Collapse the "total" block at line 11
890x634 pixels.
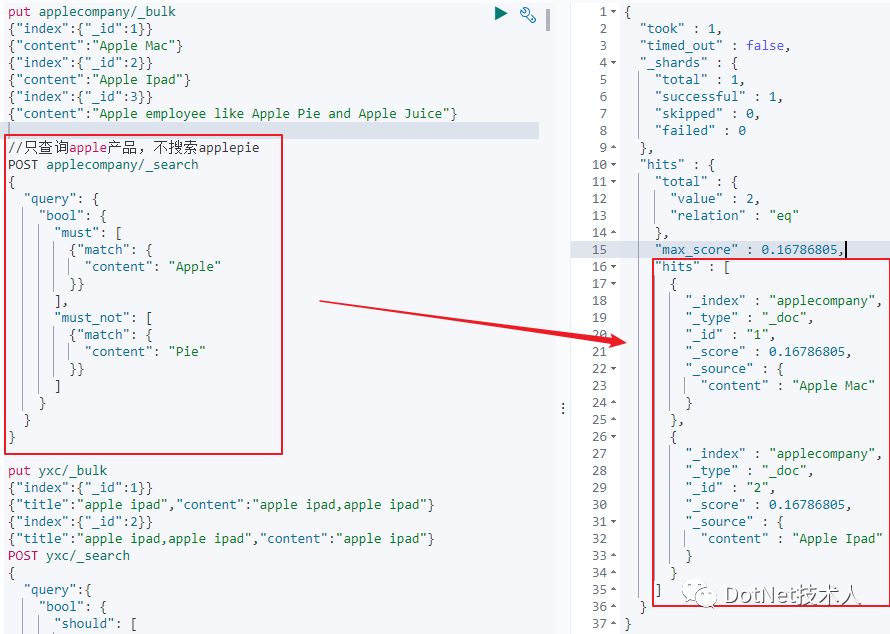(614, 182)
